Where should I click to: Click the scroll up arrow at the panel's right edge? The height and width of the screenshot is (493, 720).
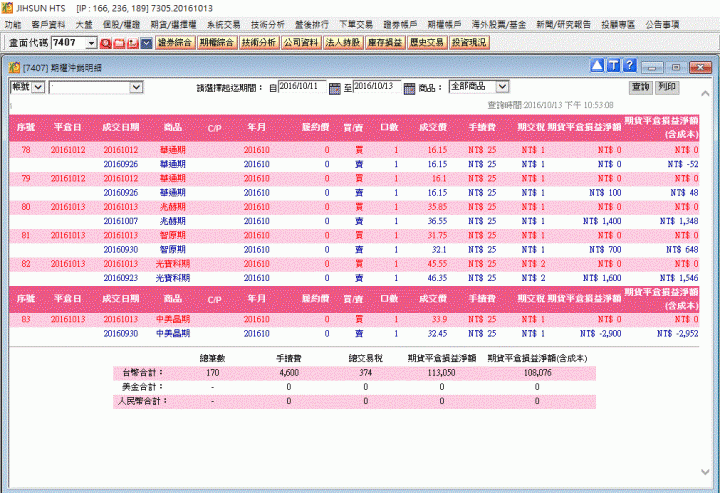tap(705, 94)
